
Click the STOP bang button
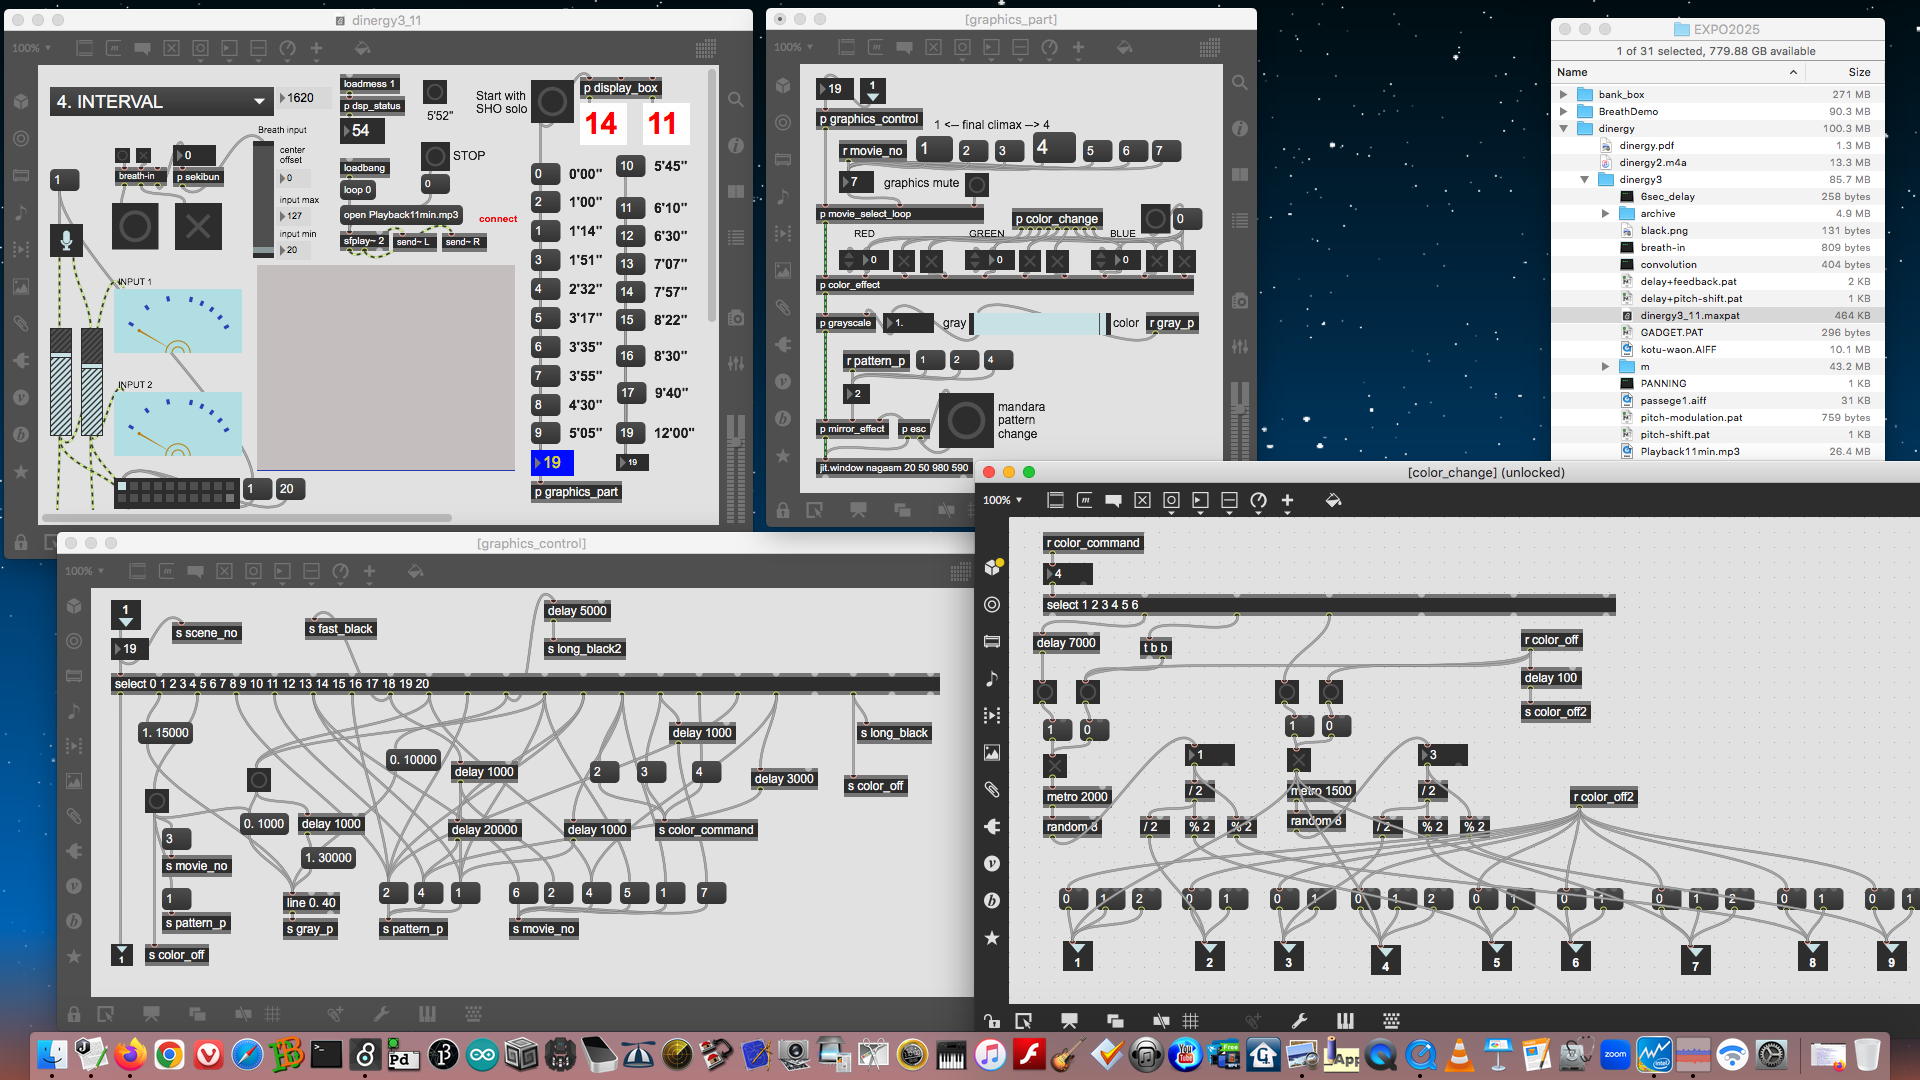[435, 156]
